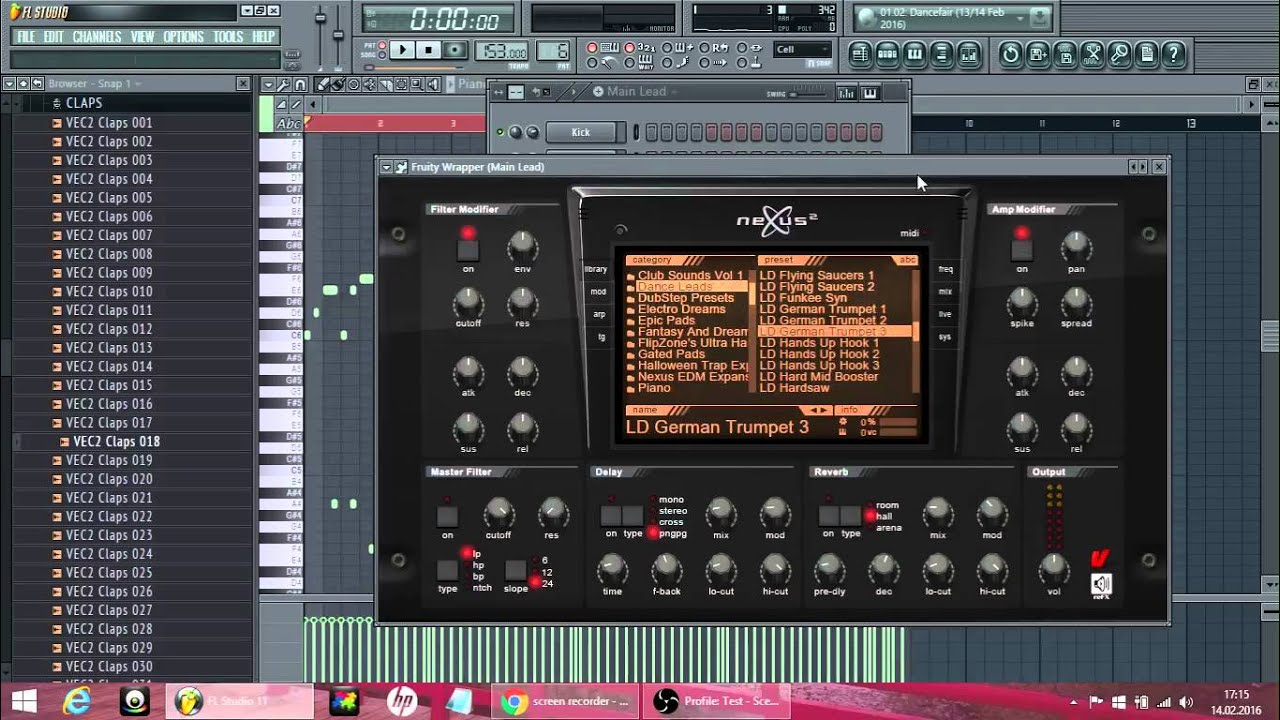The image size is (1280, 720).
Task: Open the TOOLS menu
Action: [x=228, y=37]
